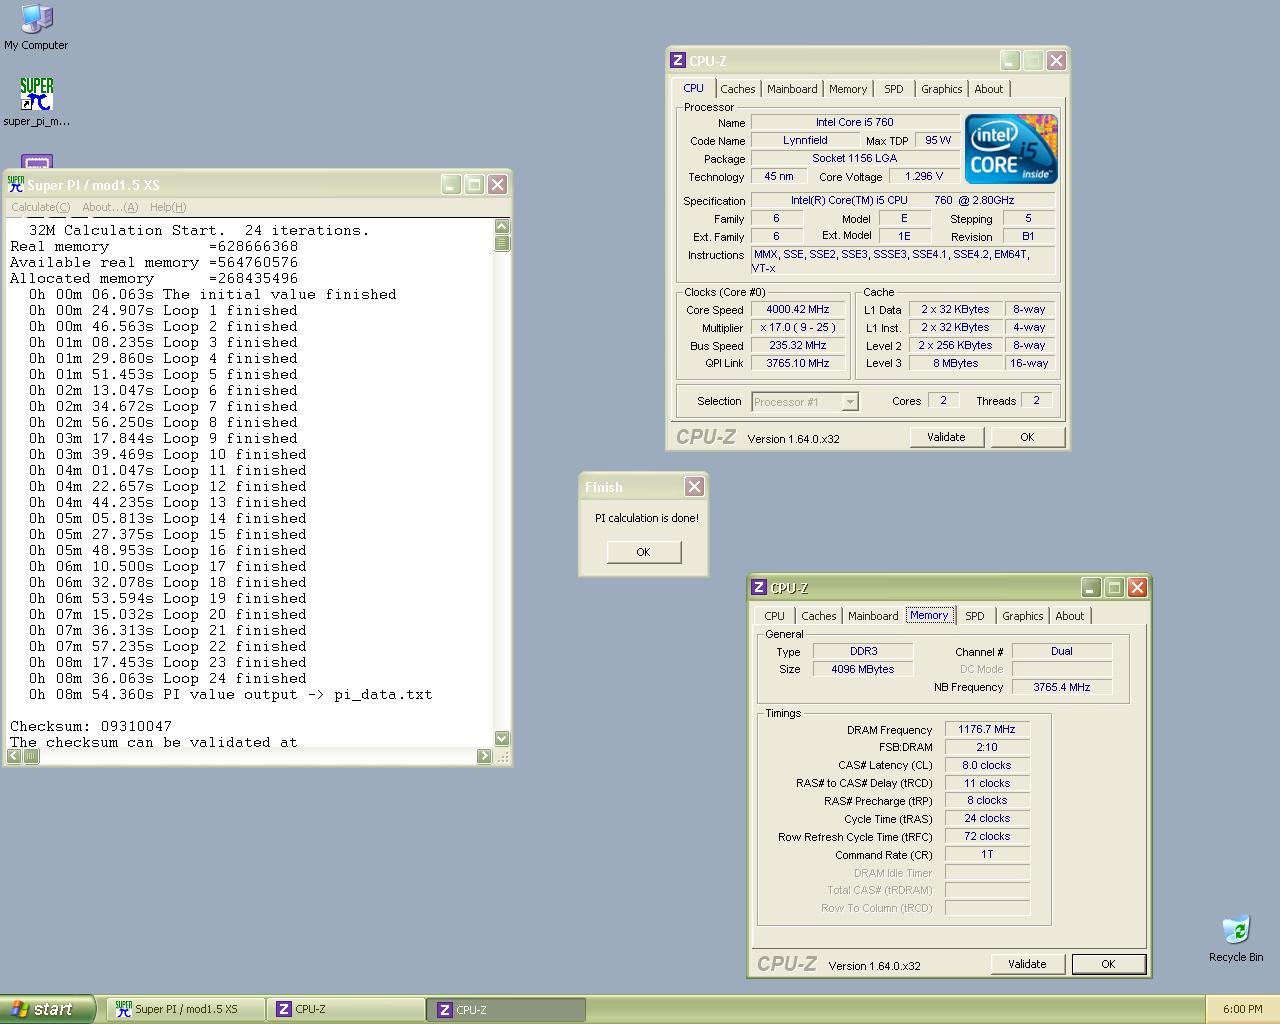The image size is (1280, 1024).
Task: Click the 6:00 PM system clock
Action: coord(1243,1009)
